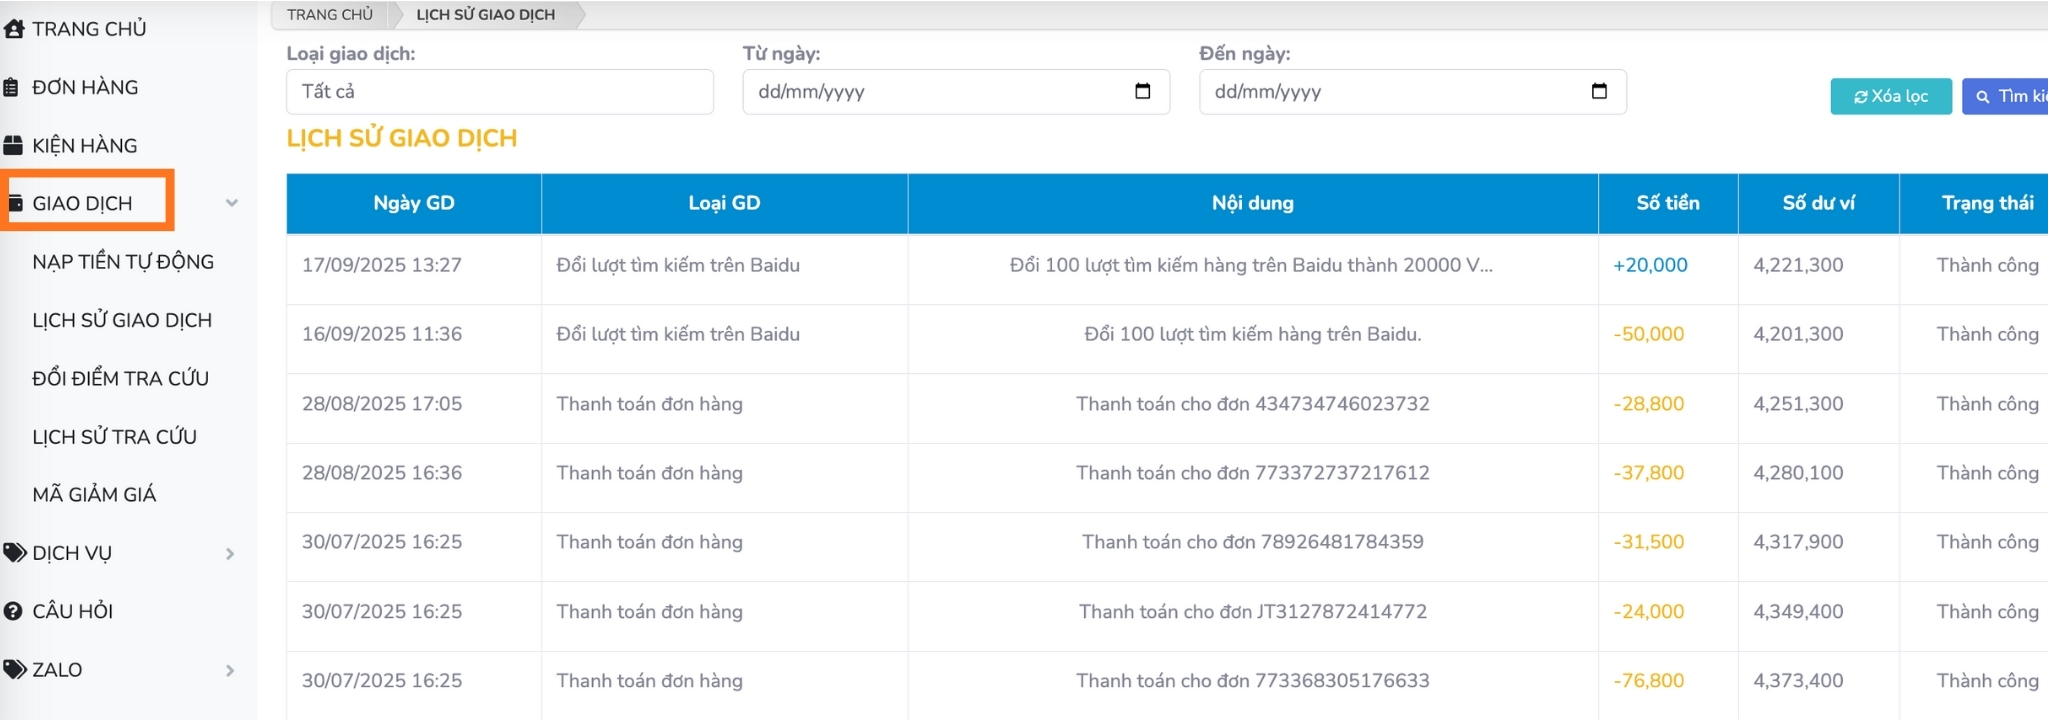Click the box icon beside KIỆN HÀNG
This screenshot has height=720, width=2048.
13,146
